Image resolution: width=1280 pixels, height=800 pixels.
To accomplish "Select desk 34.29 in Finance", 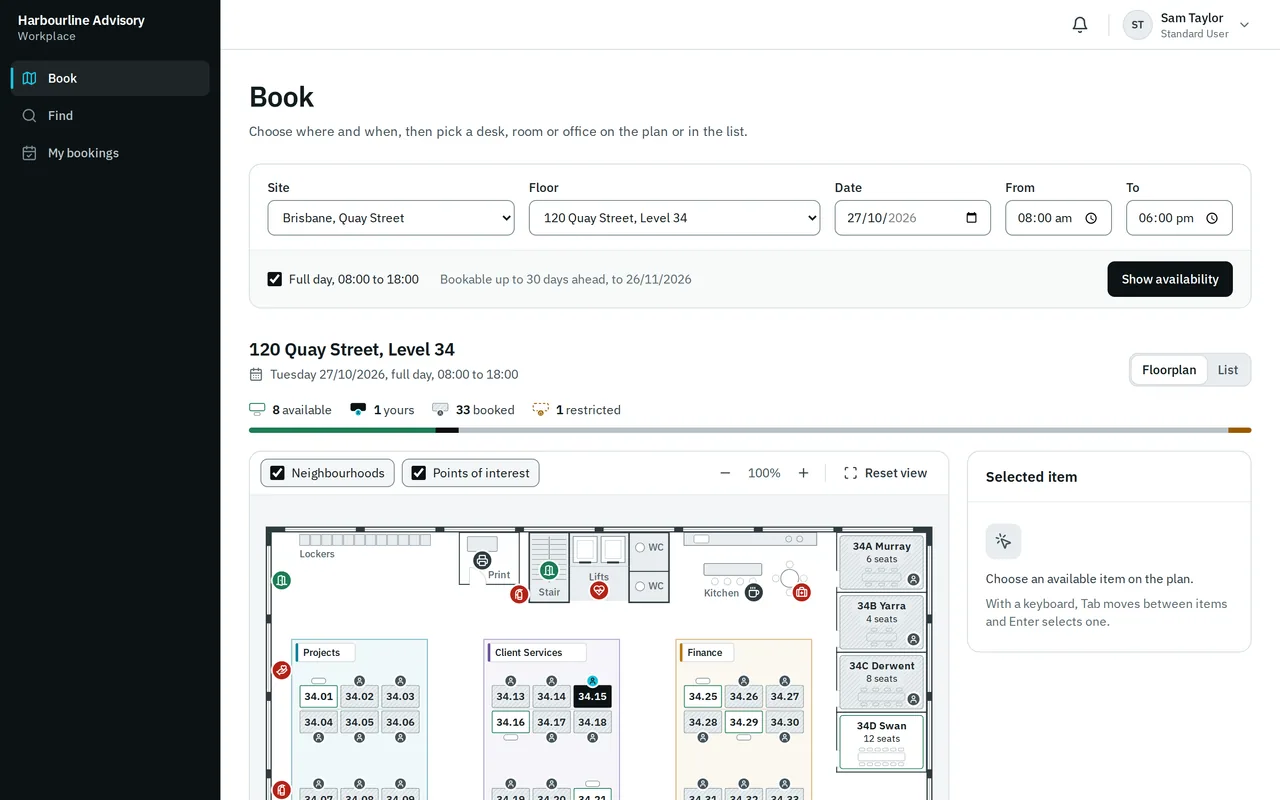I will point(744,722).
